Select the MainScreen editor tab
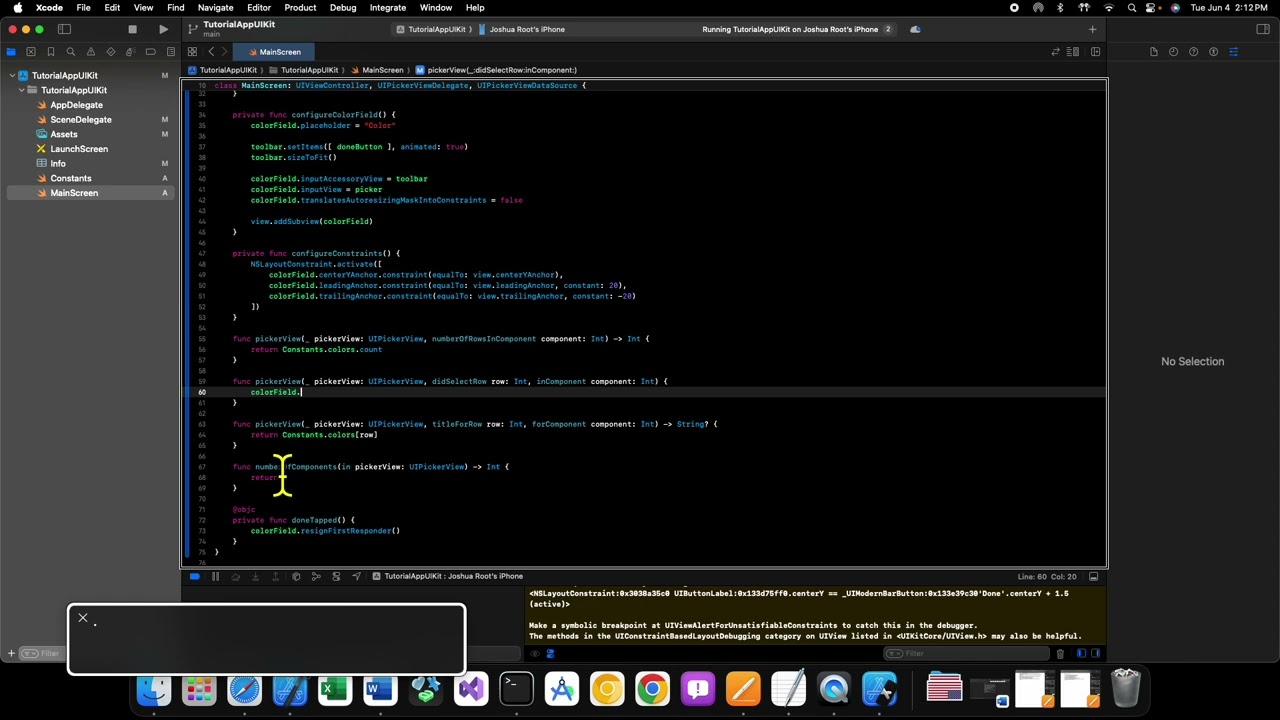 point(274,52)
